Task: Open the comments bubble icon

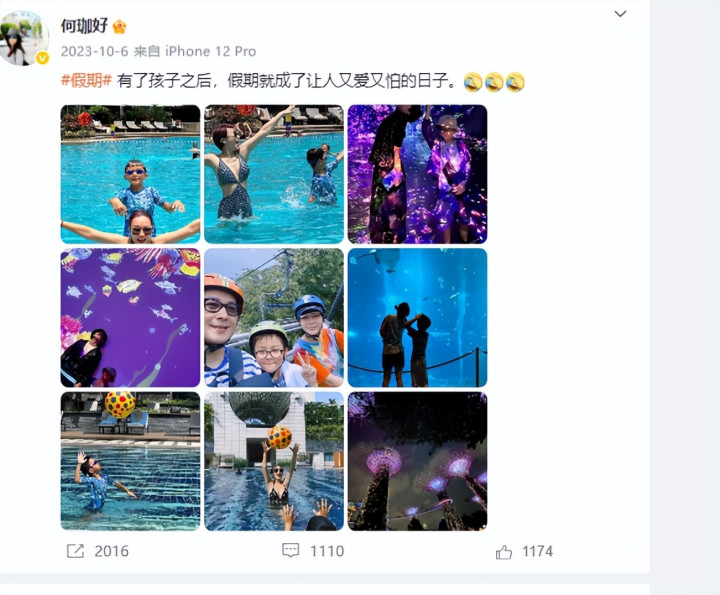Action: (290, 550)
